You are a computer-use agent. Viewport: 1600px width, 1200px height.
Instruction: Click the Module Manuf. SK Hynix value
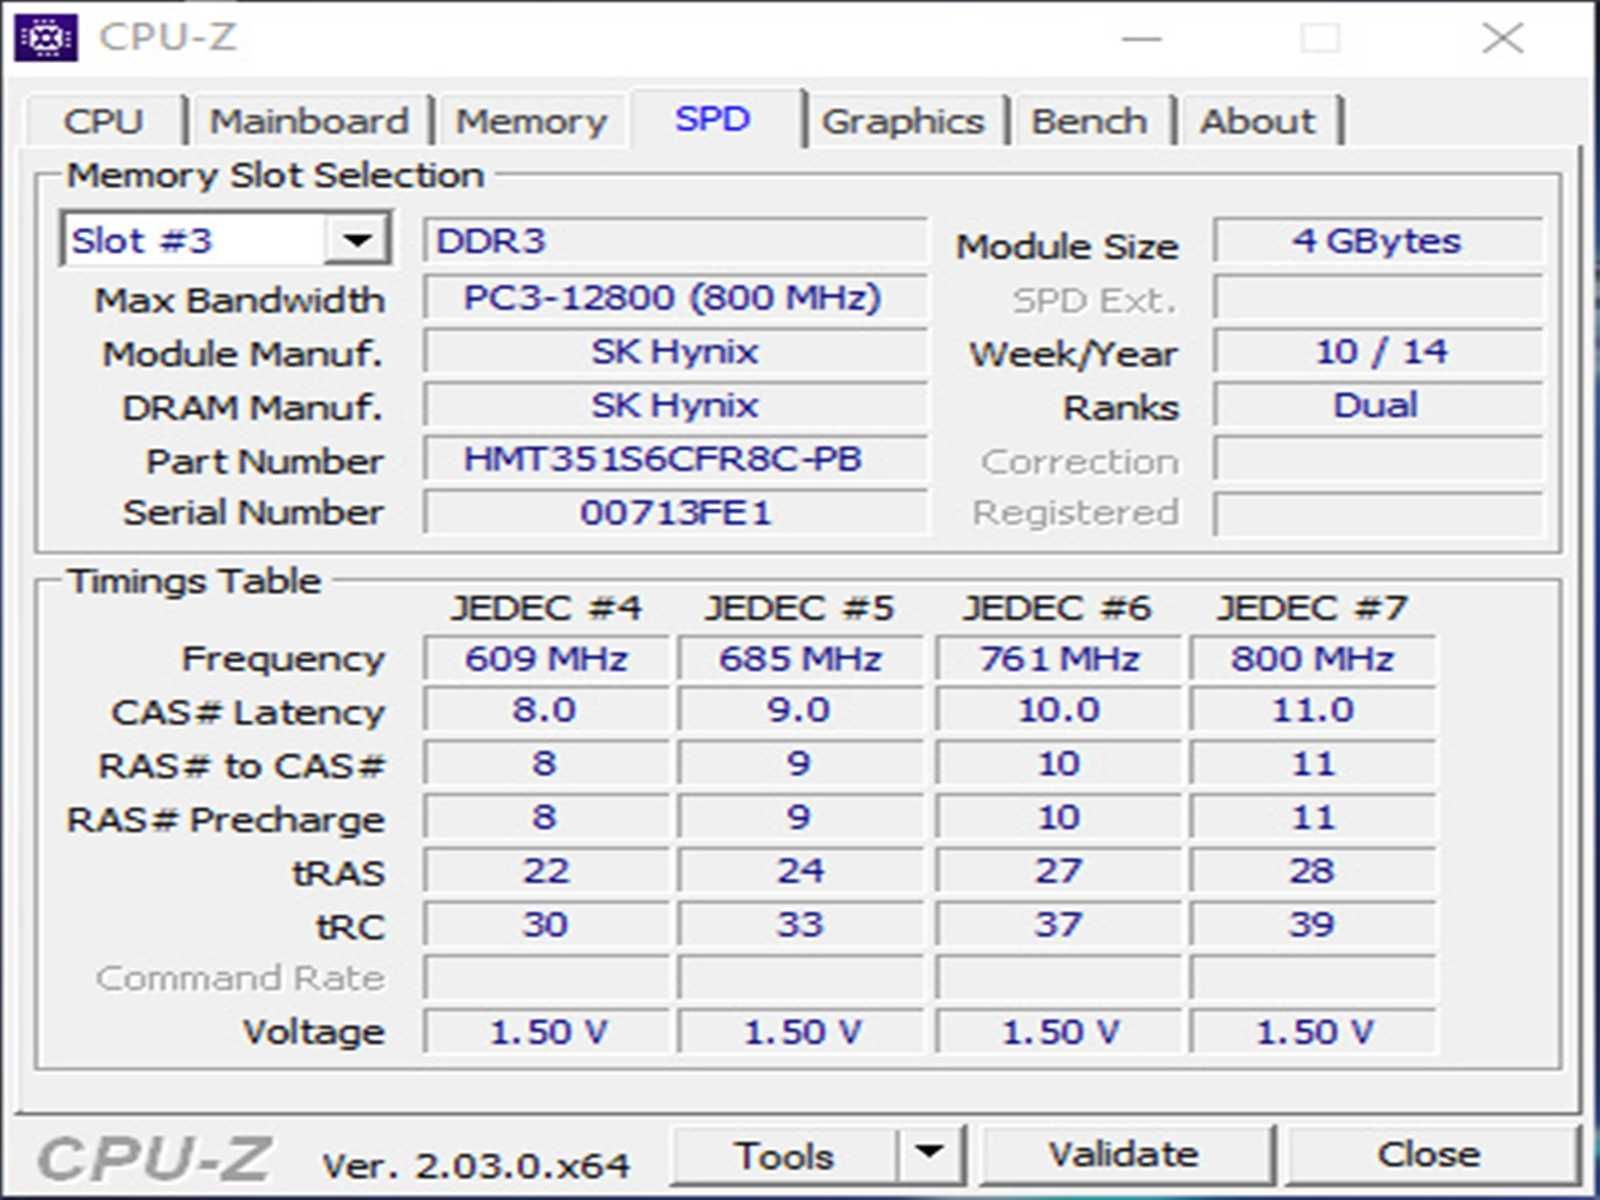coord(675,351)
